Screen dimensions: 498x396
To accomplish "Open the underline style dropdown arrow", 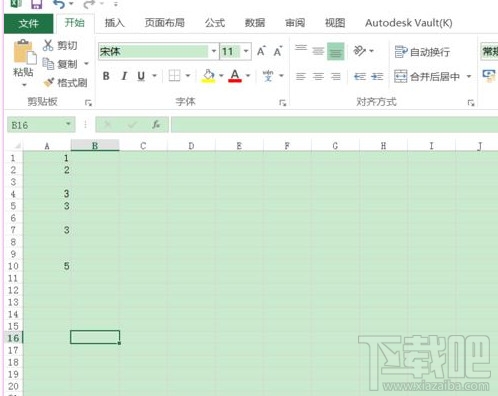I will coord(154,76).
